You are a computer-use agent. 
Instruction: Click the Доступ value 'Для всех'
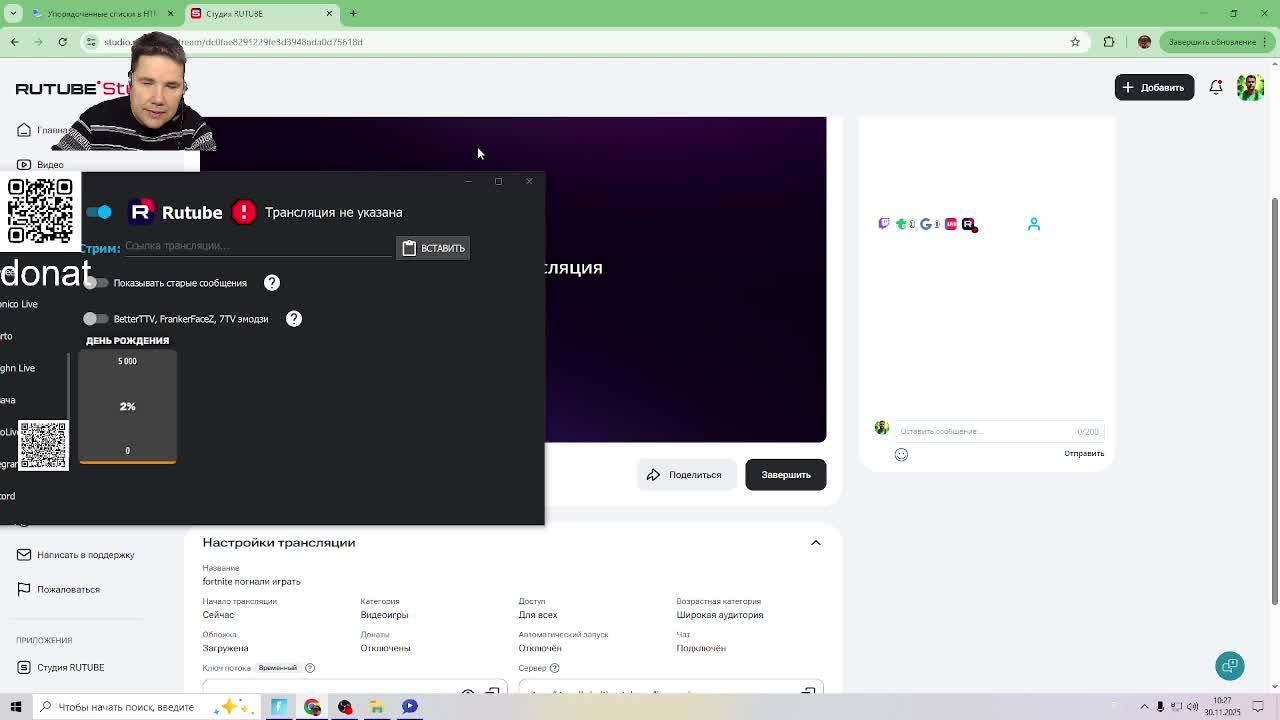(538, 615)
